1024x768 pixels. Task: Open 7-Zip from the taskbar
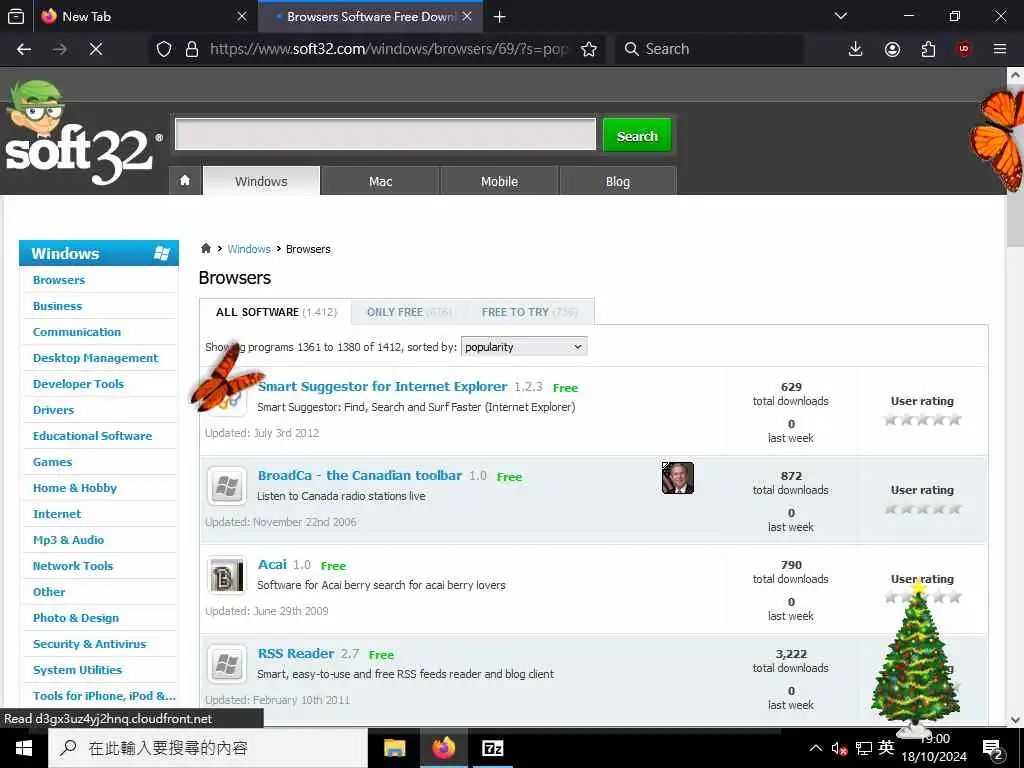point(492,748)
